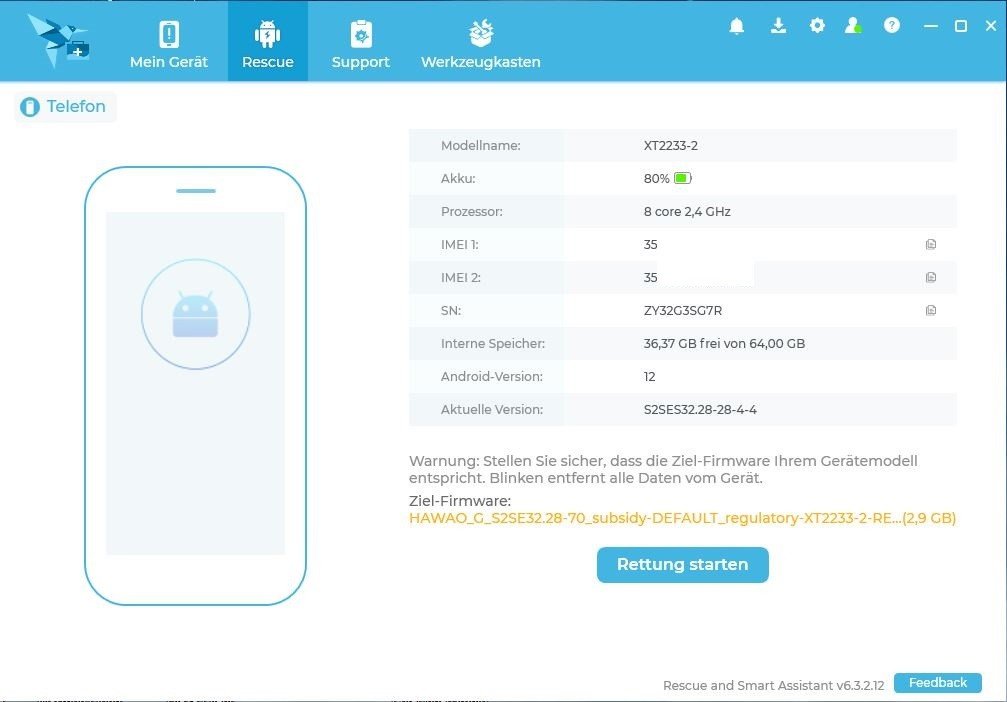Open the help question mark icon
1007x702 pixels.
pyautogui.click(x=891, y=26)
